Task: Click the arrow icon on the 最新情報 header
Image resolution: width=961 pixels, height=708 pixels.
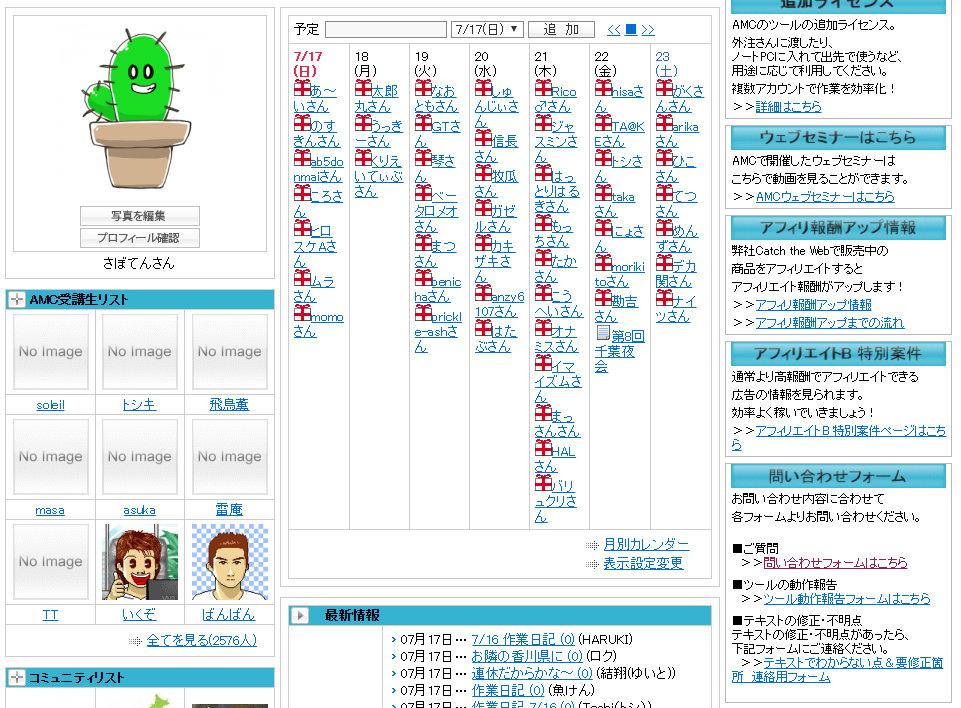Action: click(x=299, y=616)
